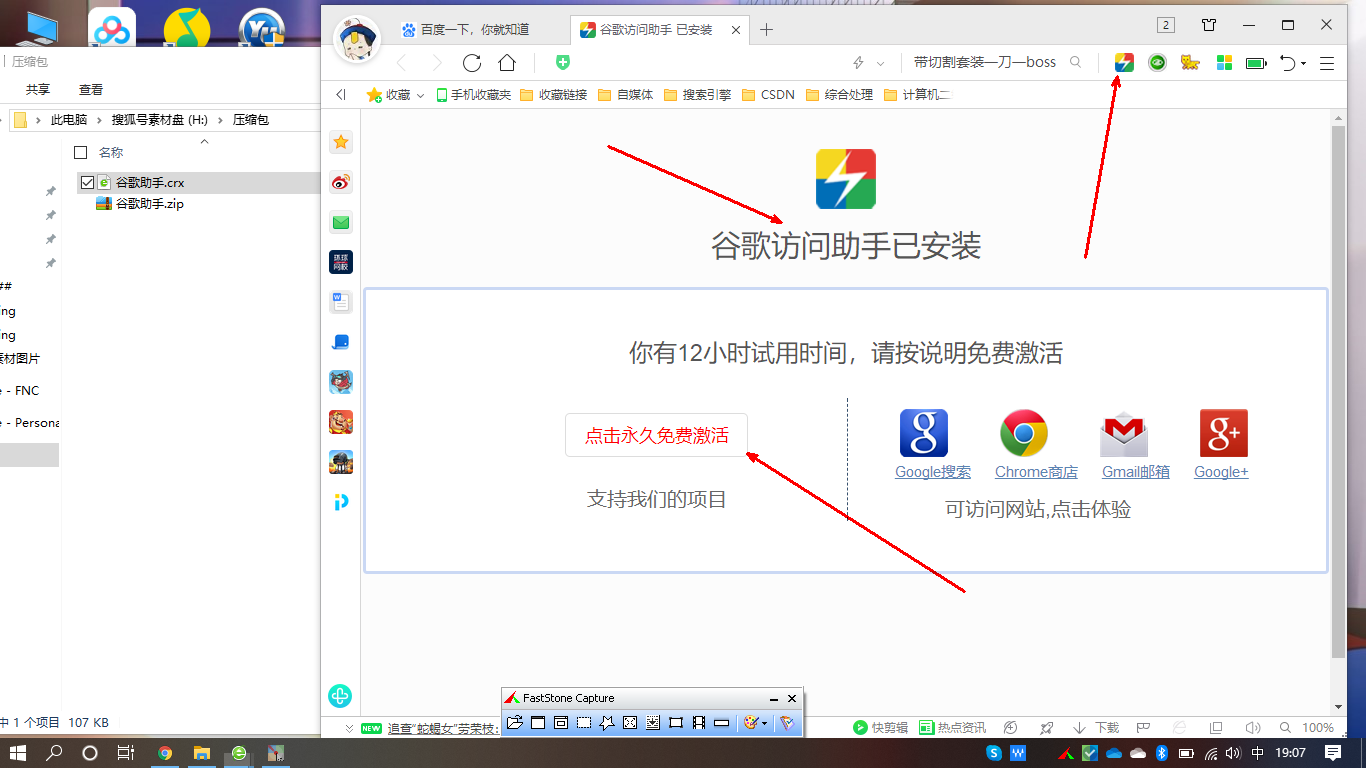The image size is (1366, 768).
Task: Expand the bottom news ticker chevron
Action: [x=348, y=728]
